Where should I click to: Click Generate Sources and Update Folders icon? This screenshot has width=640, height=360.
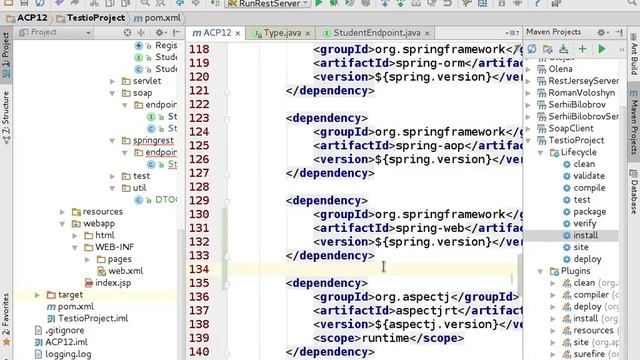click(547, 49)
